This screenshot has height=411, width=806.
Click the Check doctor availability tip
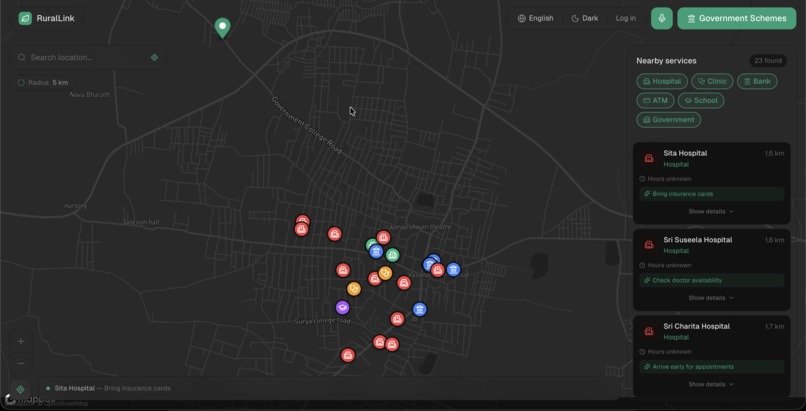coord(711,281)
